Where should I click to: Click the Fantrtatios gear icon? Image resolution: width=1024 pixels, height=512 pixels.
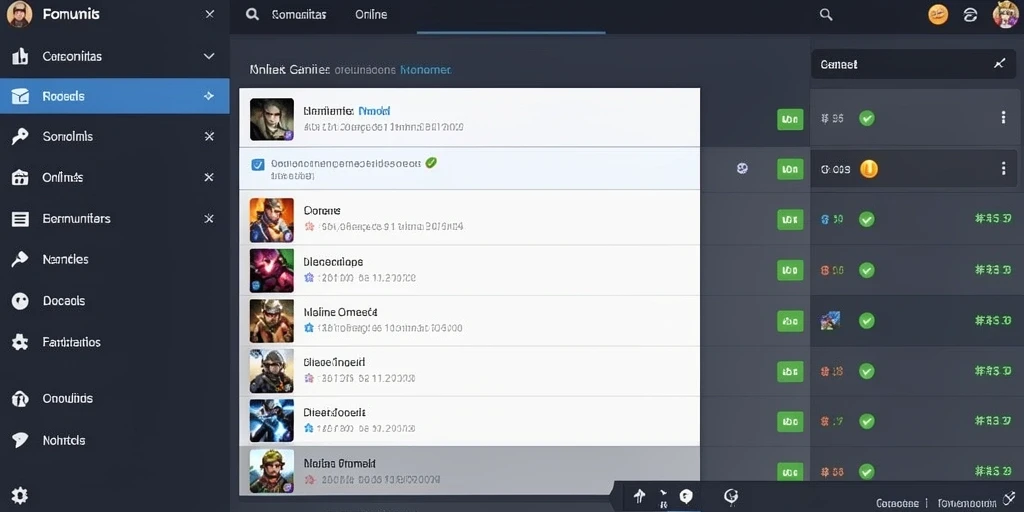(x=20, y=342)
